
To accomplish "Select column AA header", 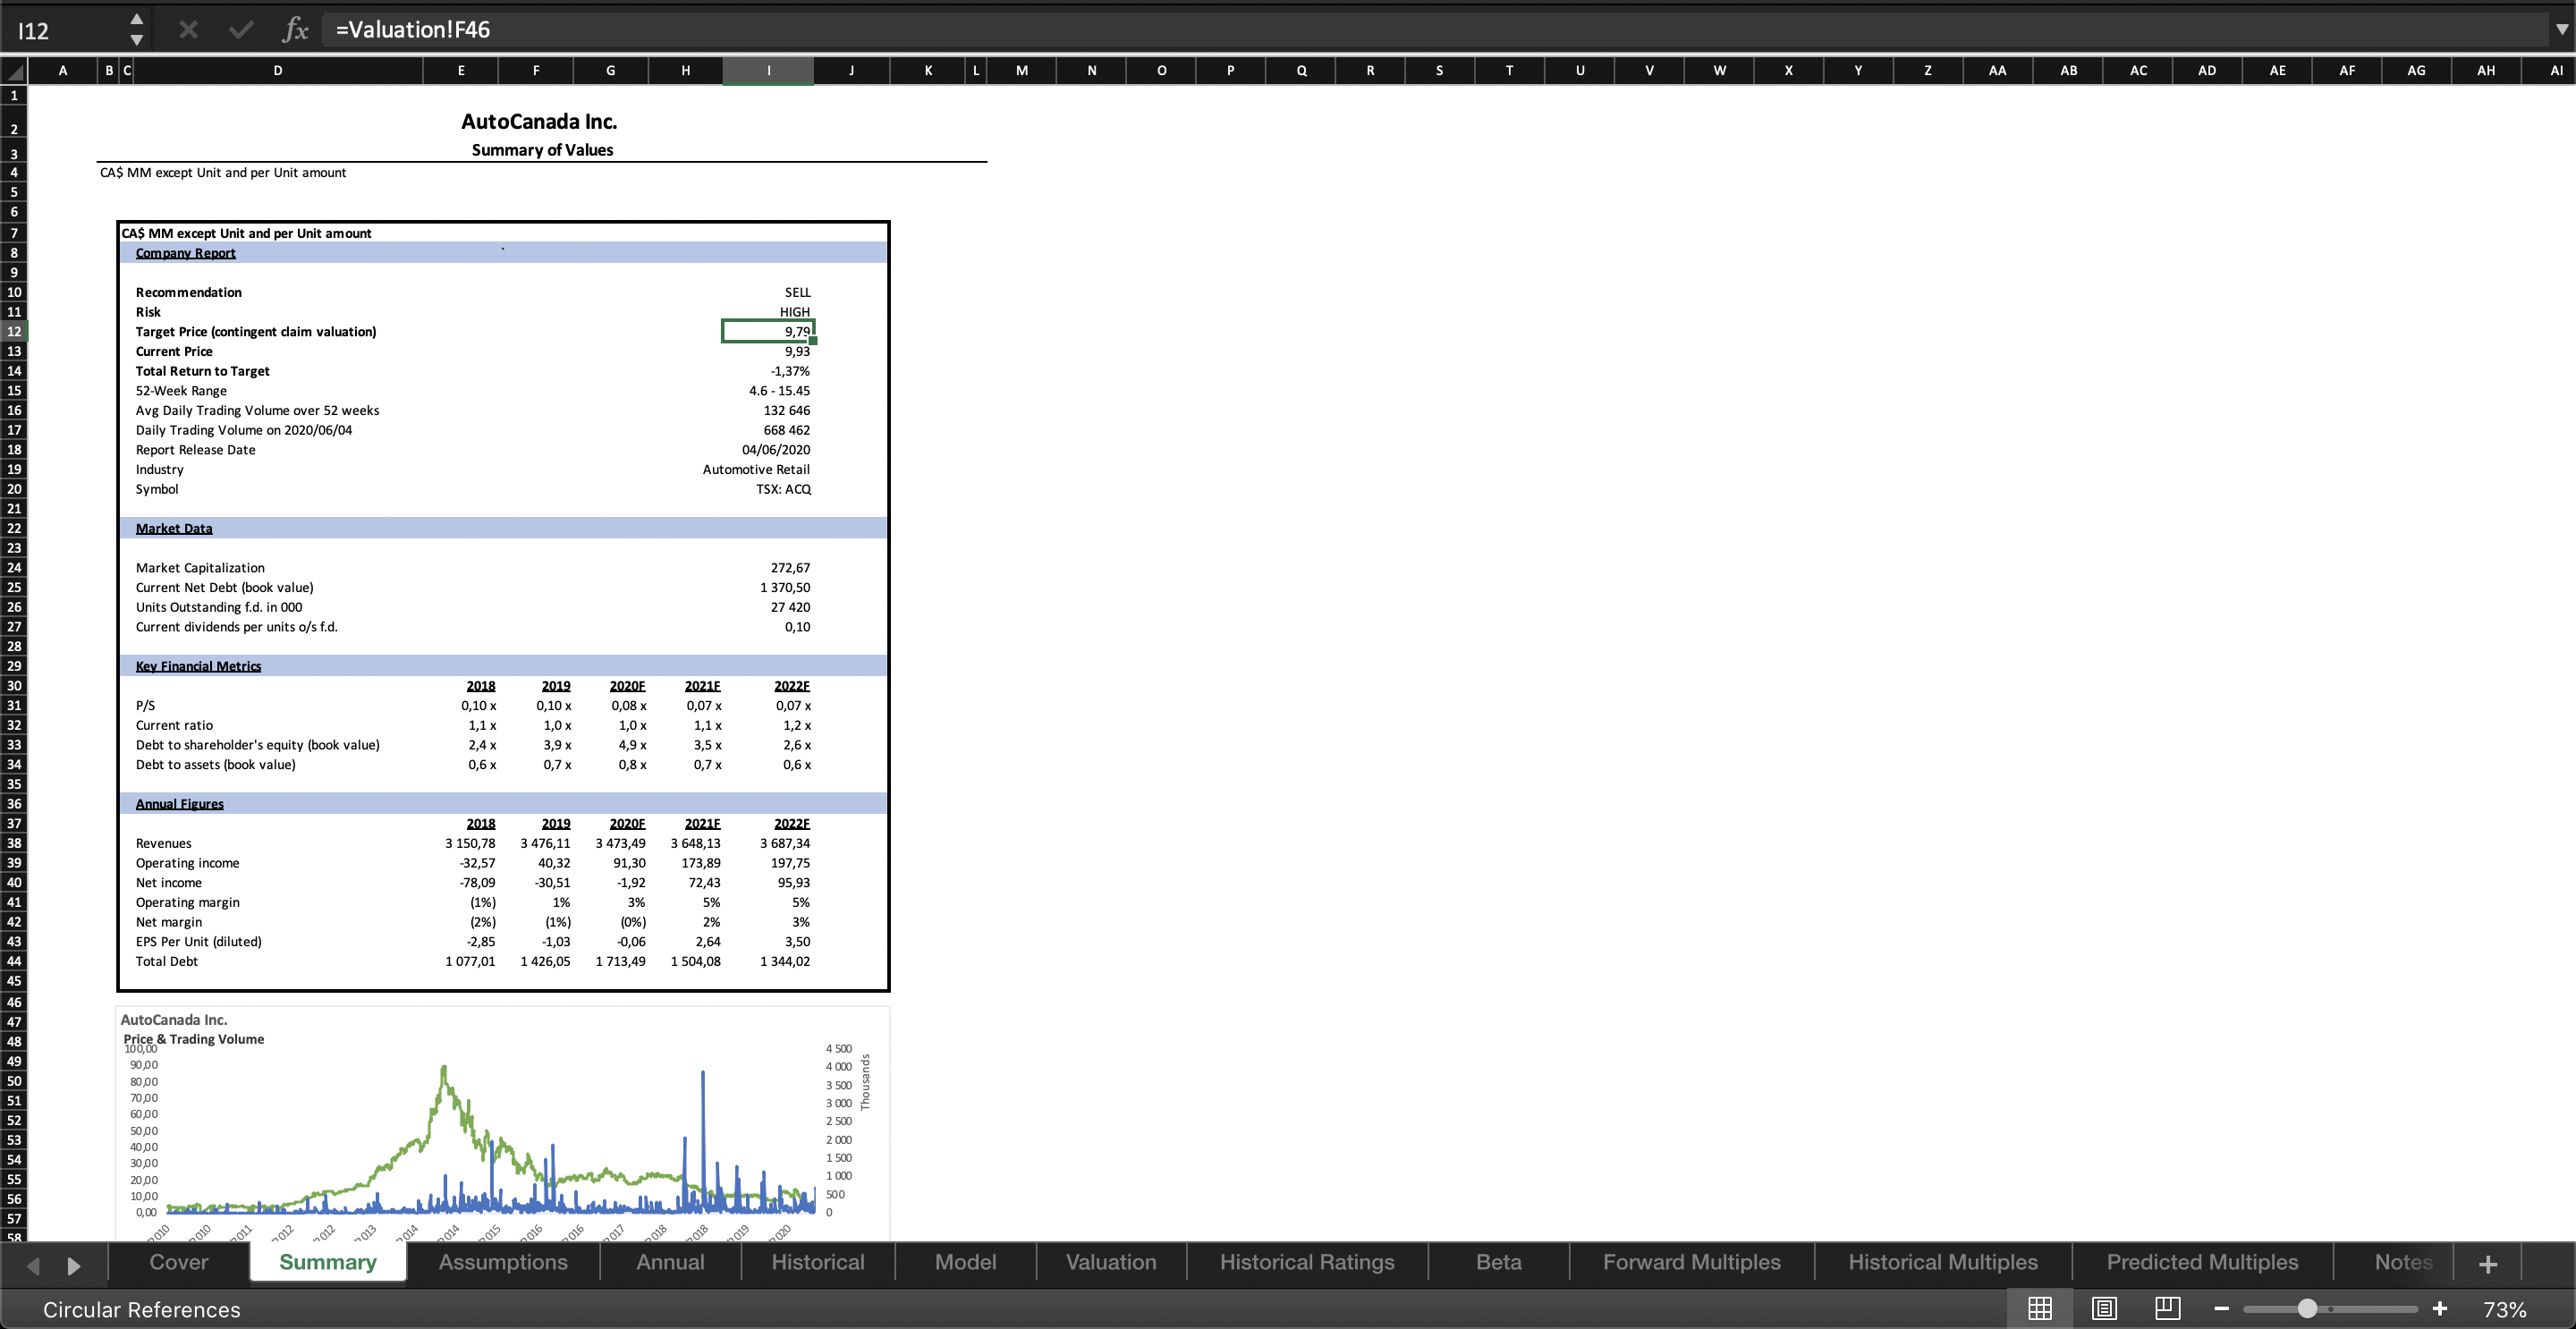I will 1997,70.
